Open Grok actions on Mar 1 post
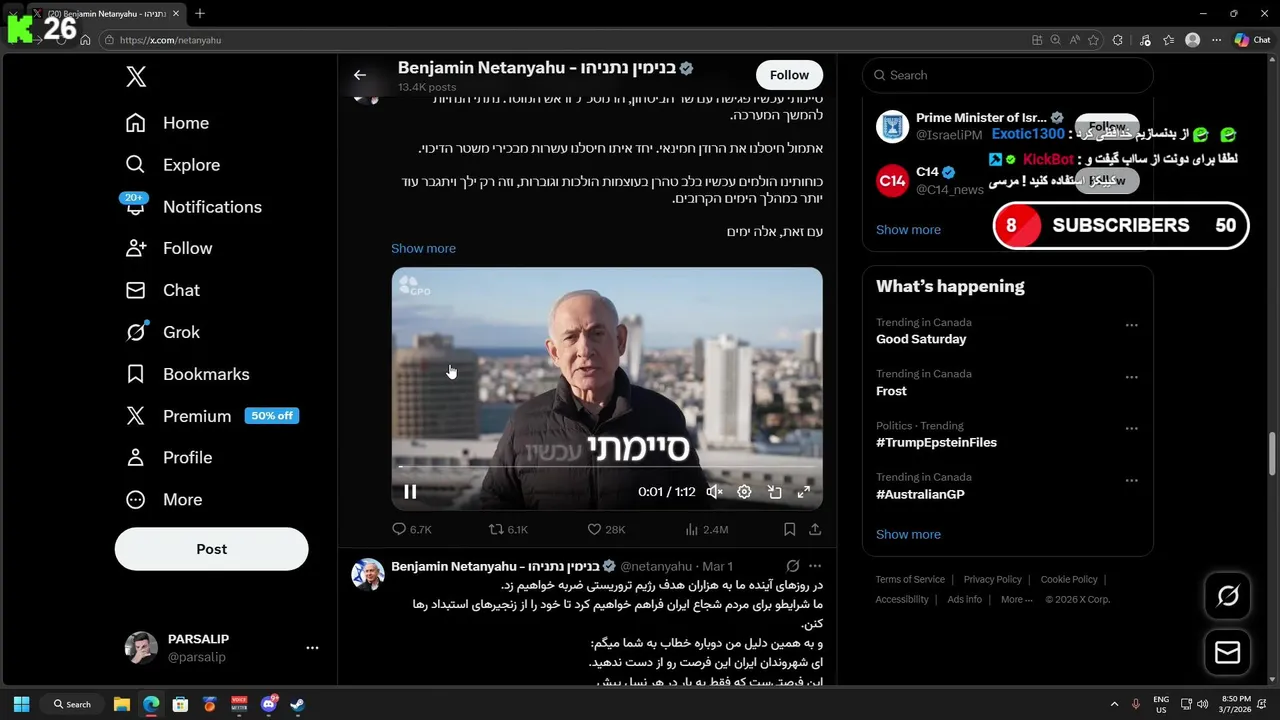The width and height of the screenshot is (1280, 720). [x=793, y=566]
